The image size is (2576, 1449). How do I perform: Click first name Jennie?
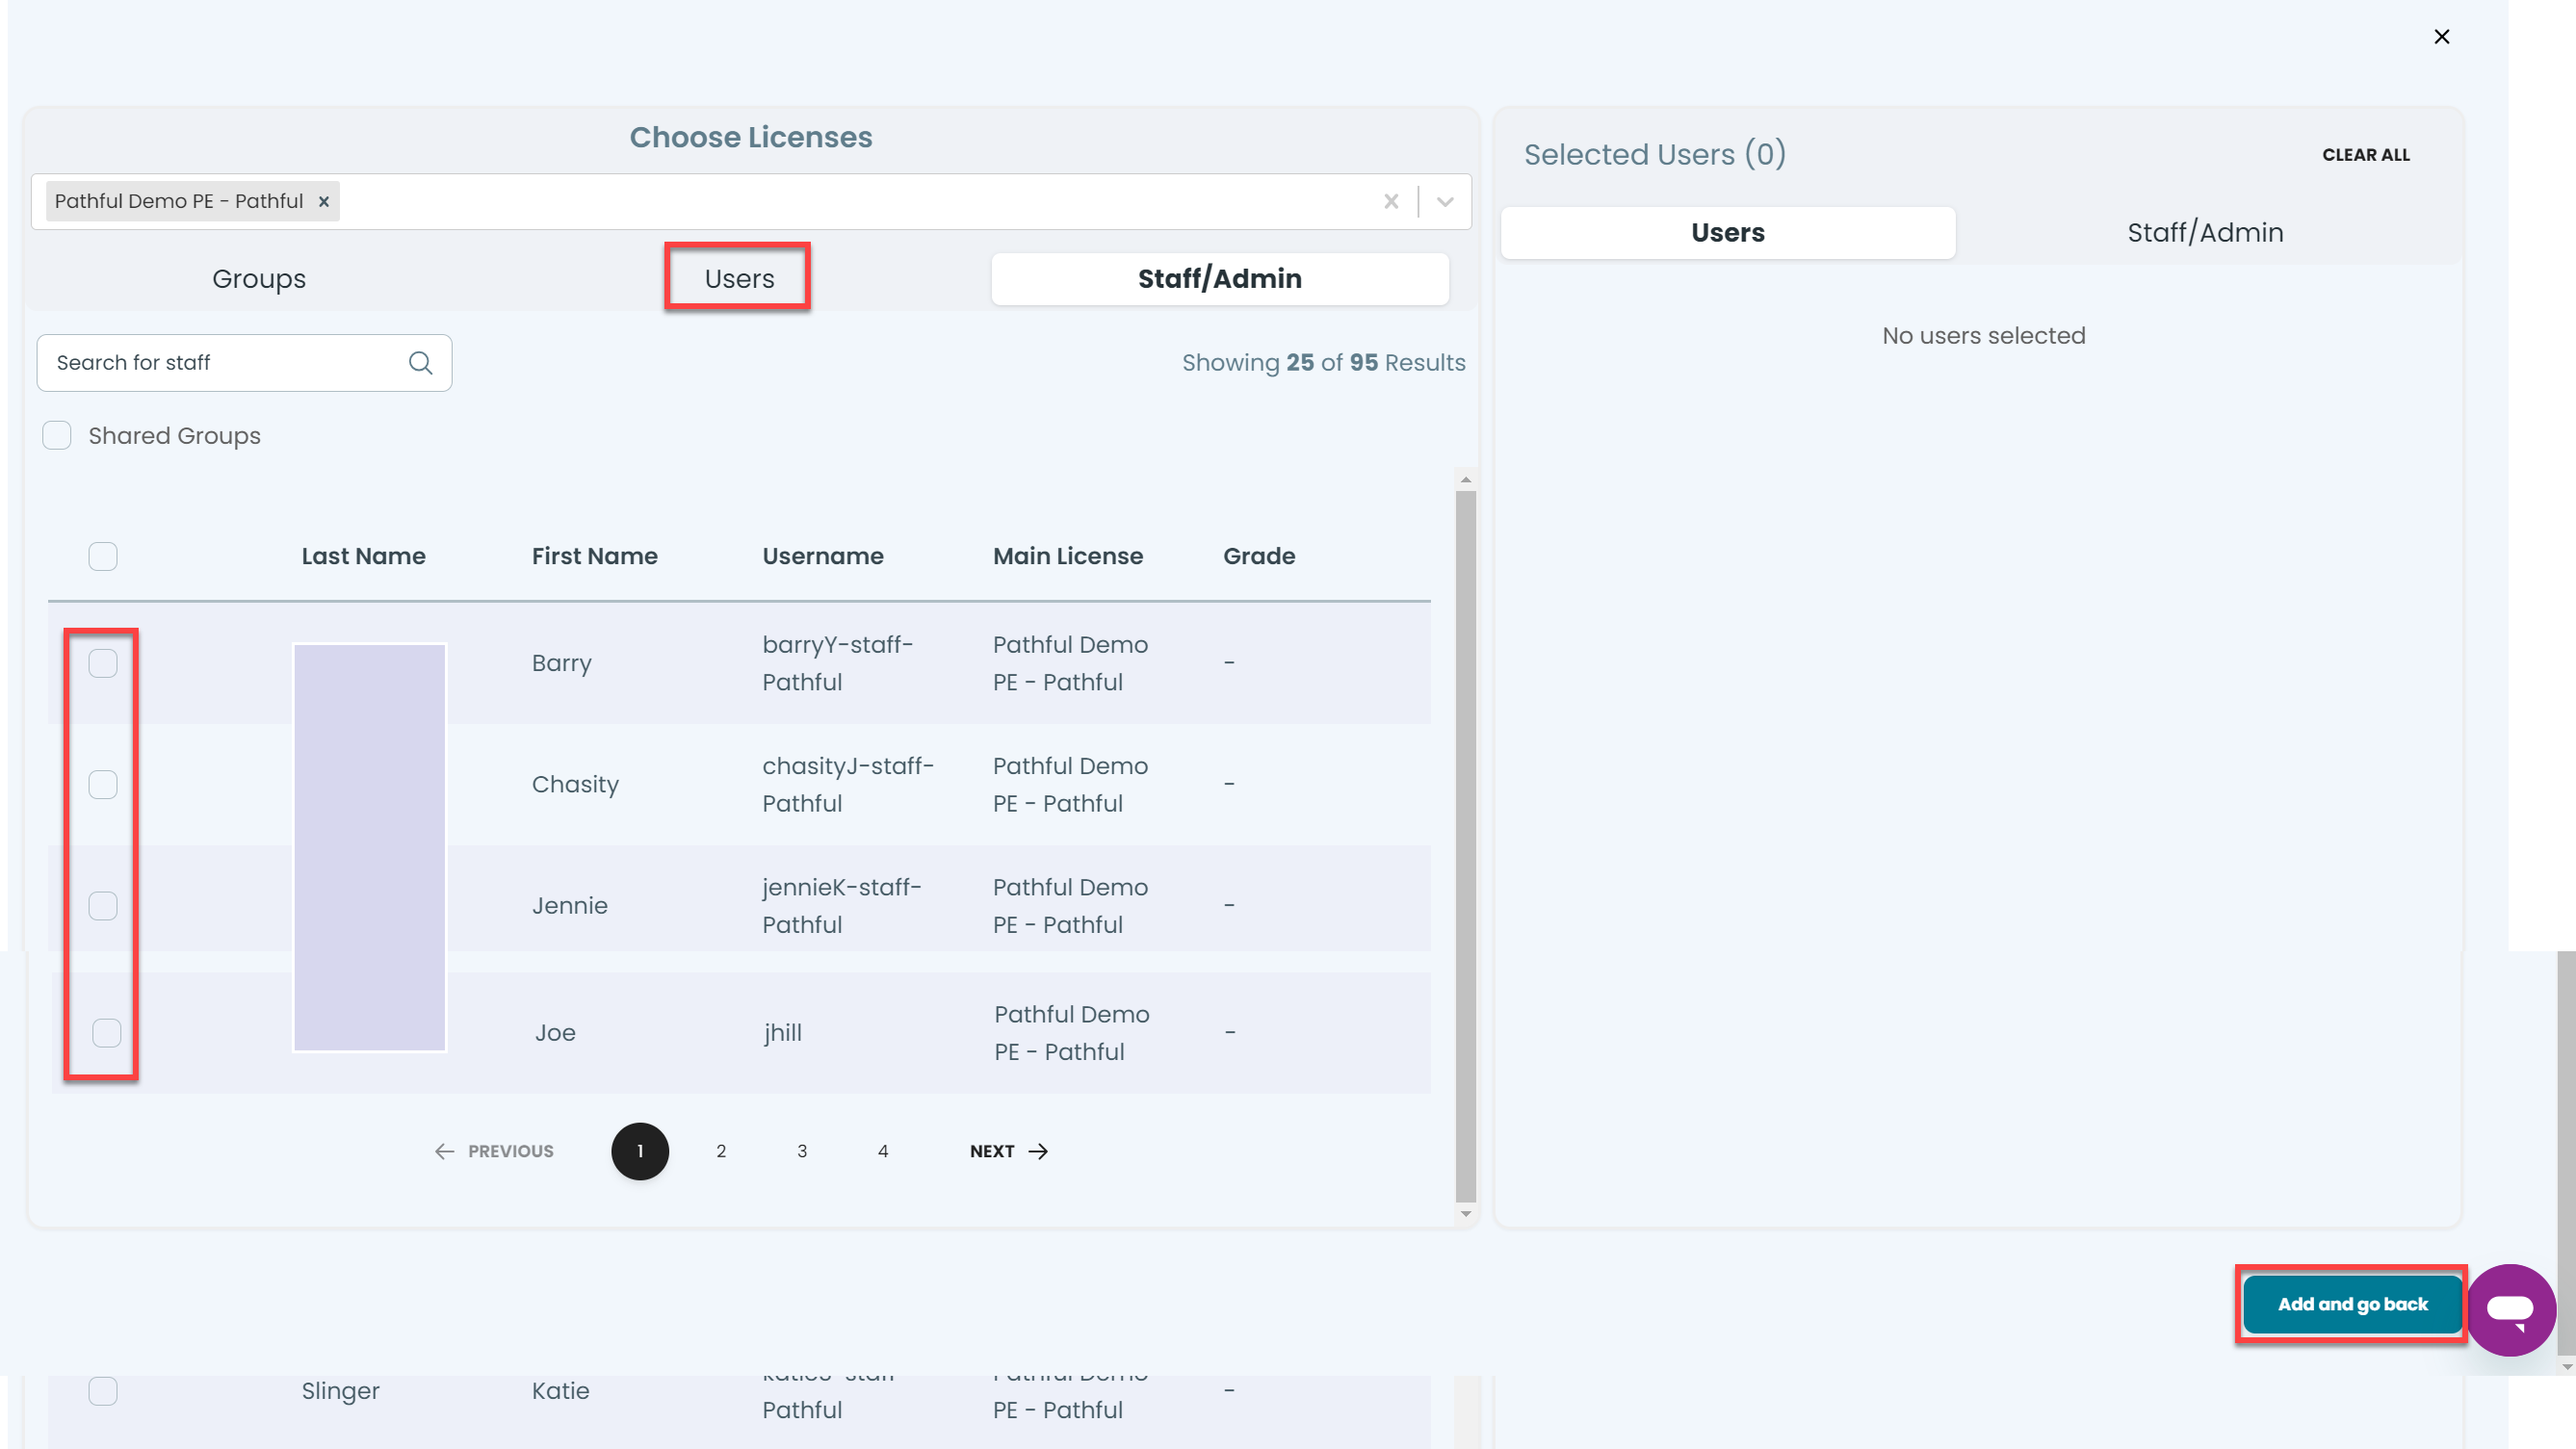coord(570,905)
